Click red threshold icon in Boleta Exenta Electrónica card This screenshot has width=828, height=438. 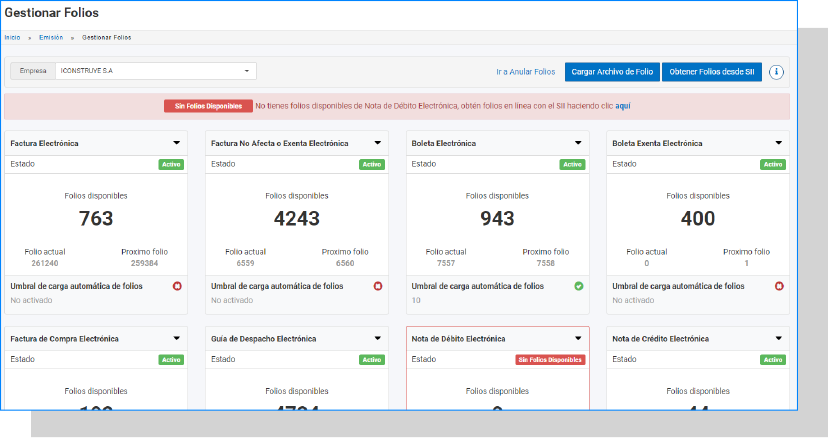tap(779, 286)
